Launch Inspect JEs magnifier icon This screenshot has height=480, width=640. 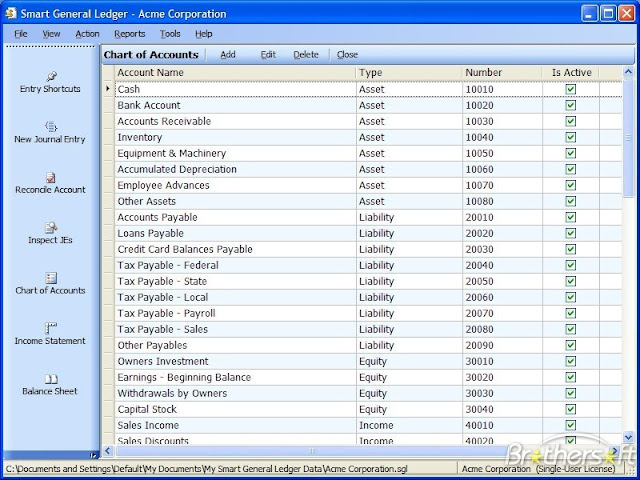point(51,227)
